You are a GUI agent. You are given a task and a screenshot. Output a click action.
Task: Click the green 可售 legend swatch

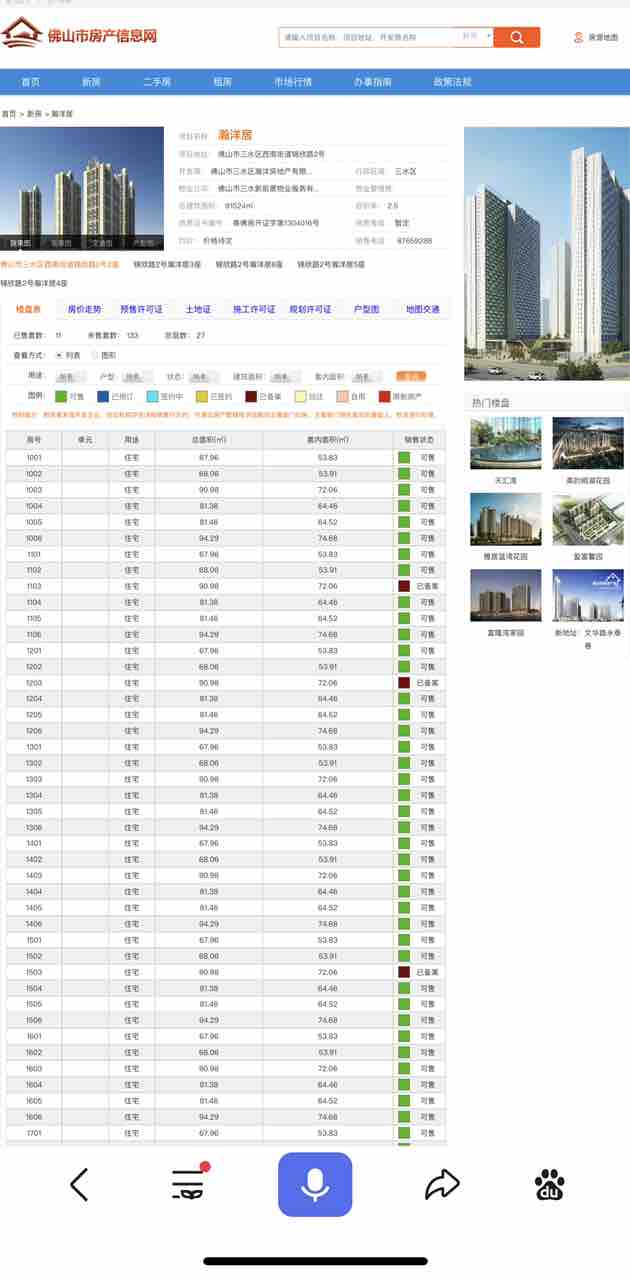60,397
